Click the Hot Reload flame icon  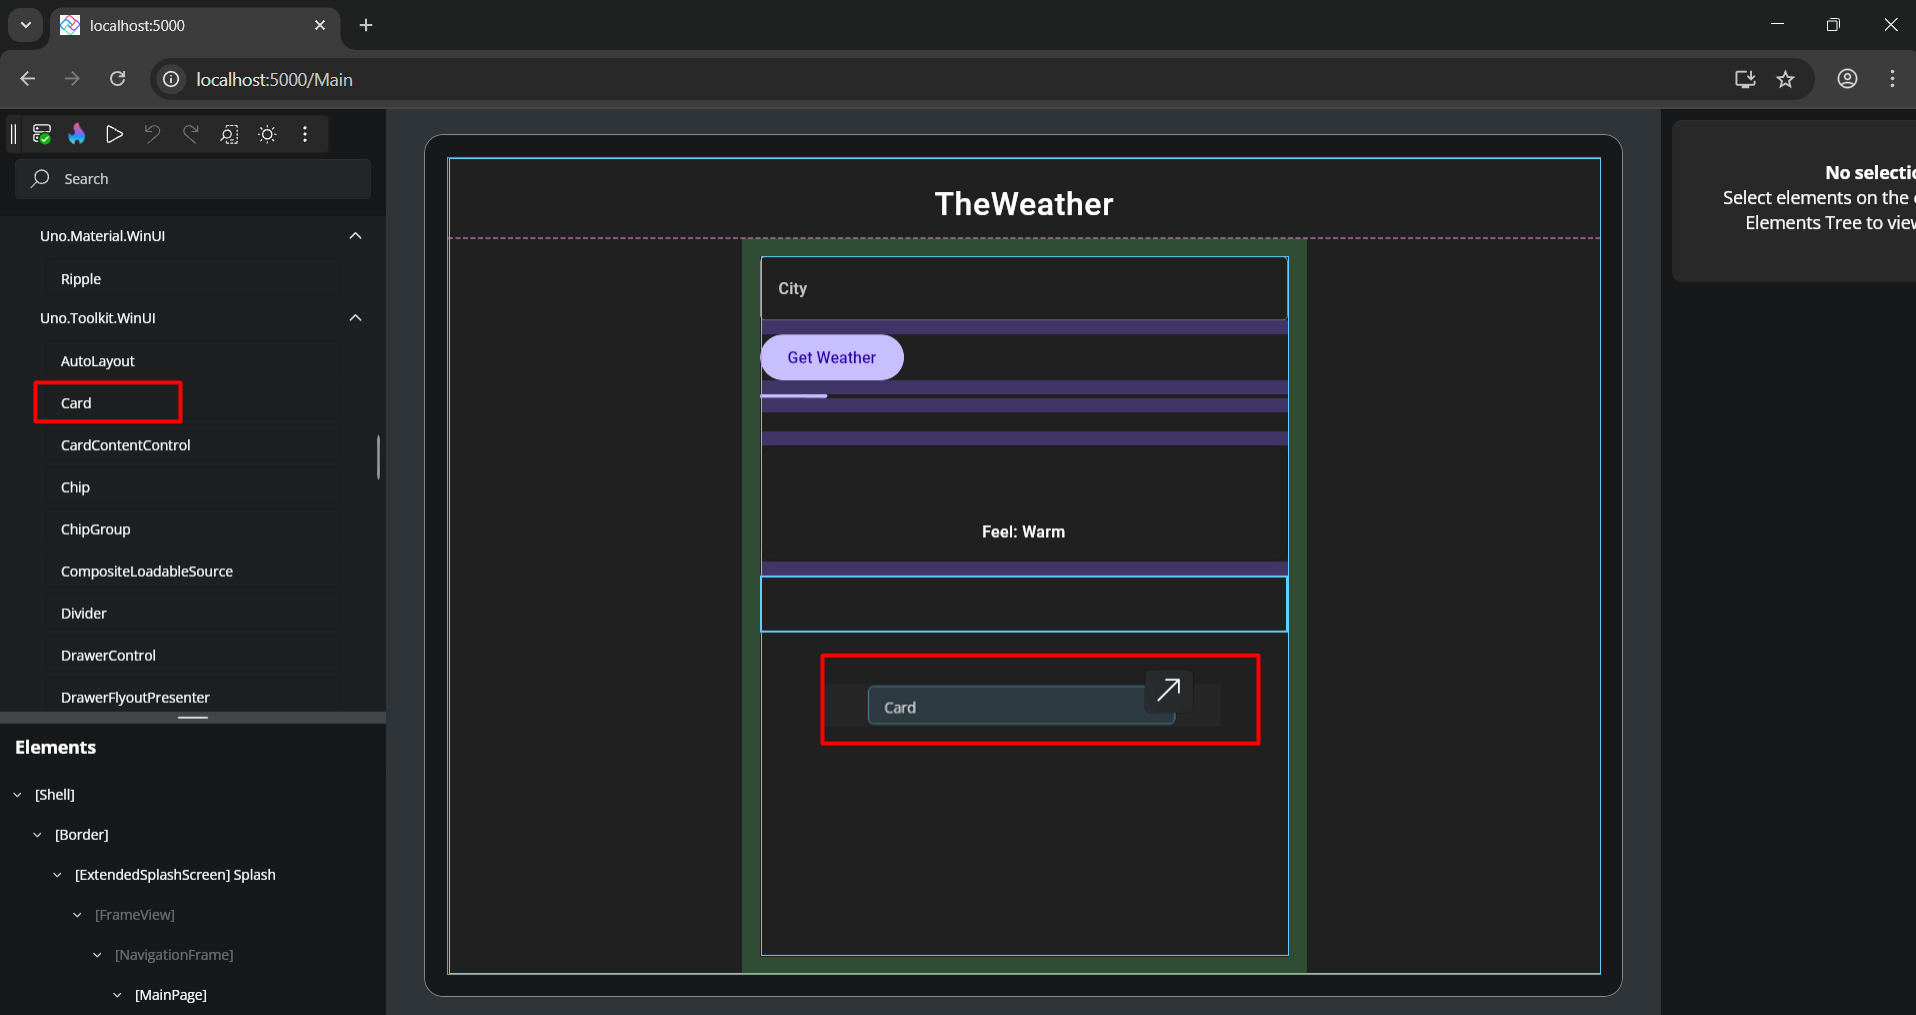[77, 134]
